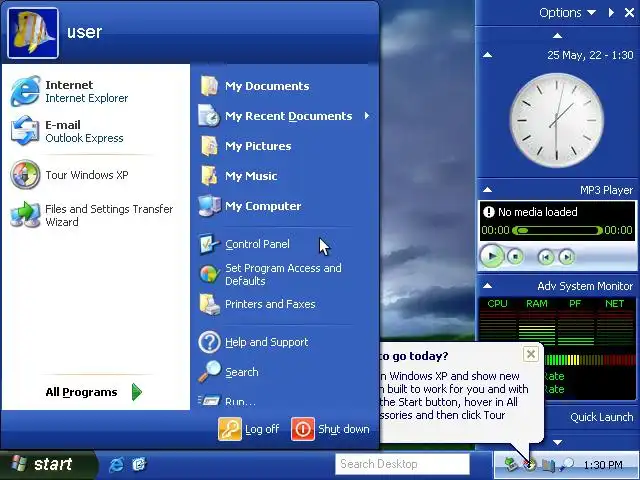The height and width of the screenshot is (480, 640).
Task: Click the CPU meter label
Action: tap(497, 304)
